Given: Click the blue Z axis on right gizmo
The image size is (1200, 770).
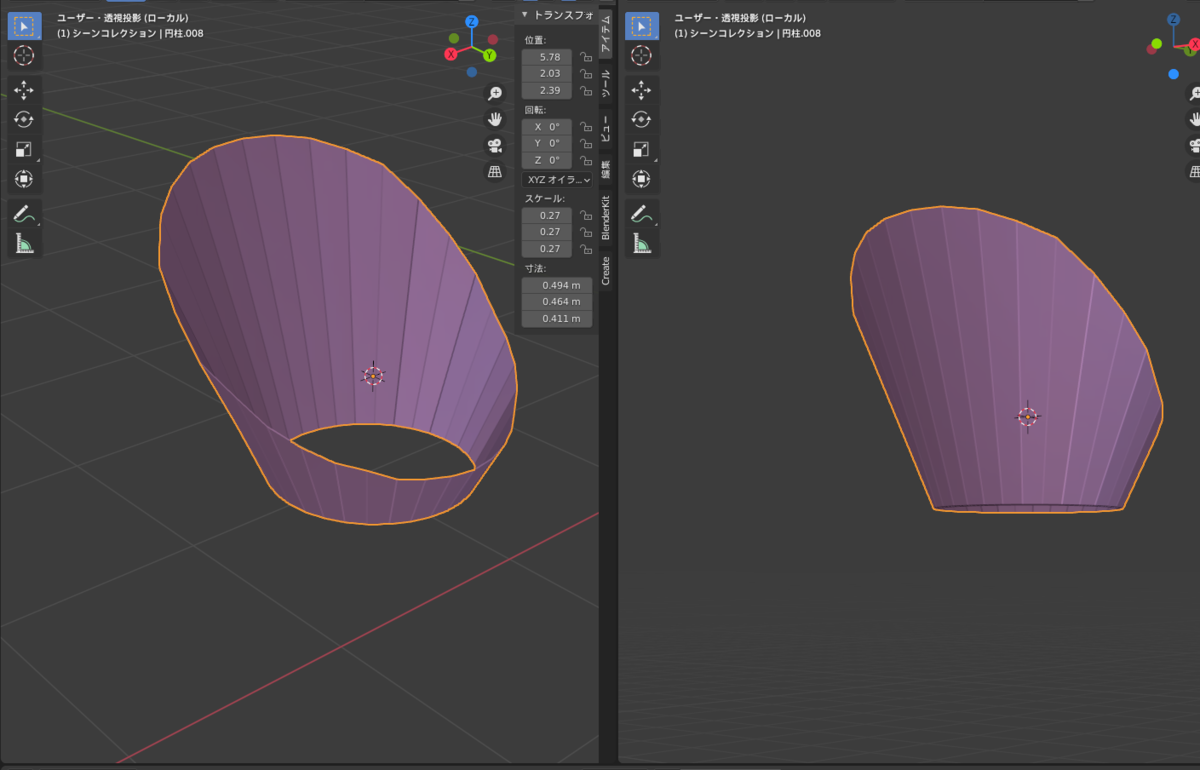Looking at the screenshot, I should click(1173, 19).
